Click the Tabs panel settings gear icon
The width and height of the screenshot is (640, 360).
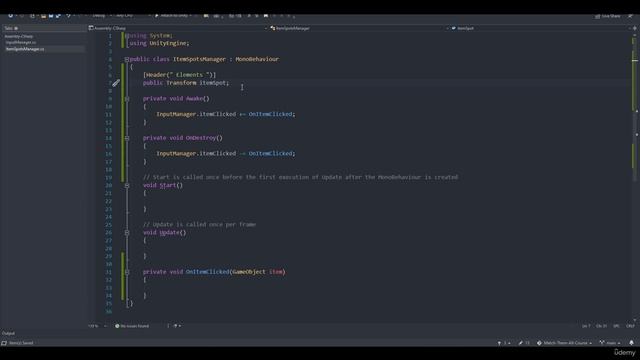click(x=16, y=28)
